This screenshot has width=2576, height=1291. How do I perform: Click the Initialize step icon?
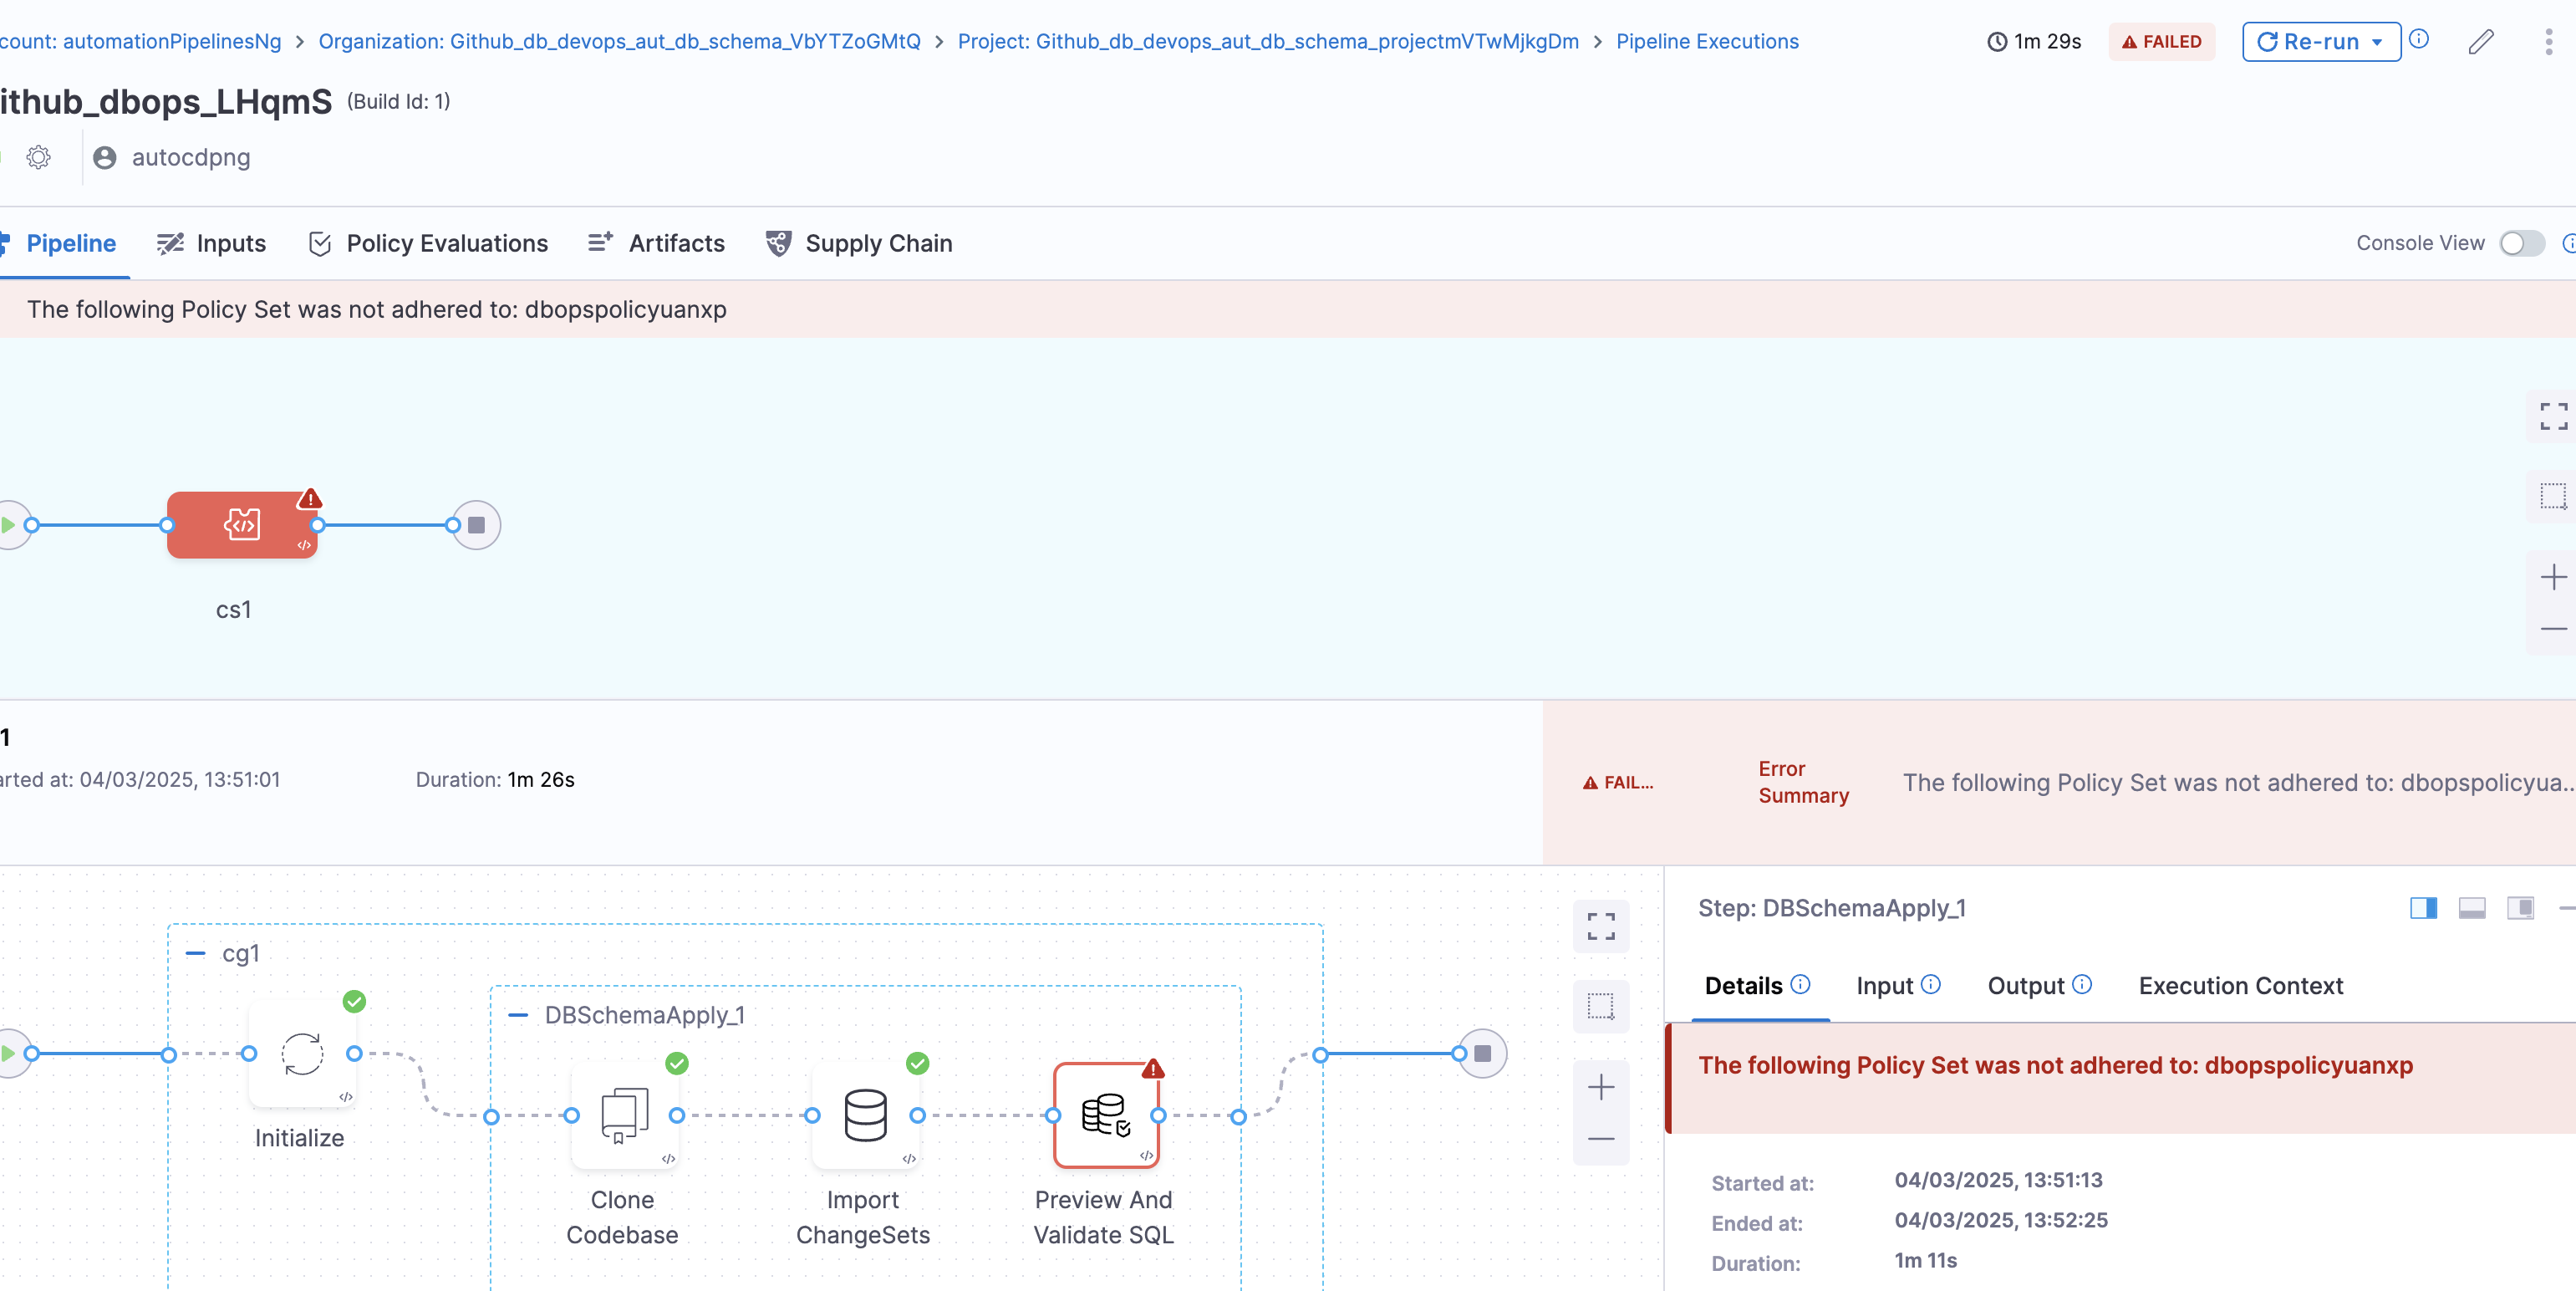pos(302,1053)
